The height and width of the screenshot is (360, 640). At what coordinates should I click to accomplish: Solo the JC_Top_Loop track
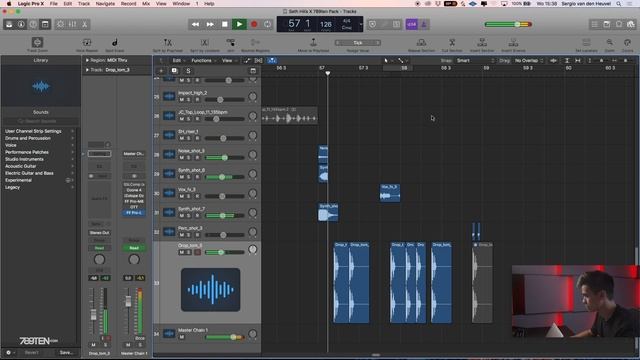pyautogui.click(x=189, y=119)
